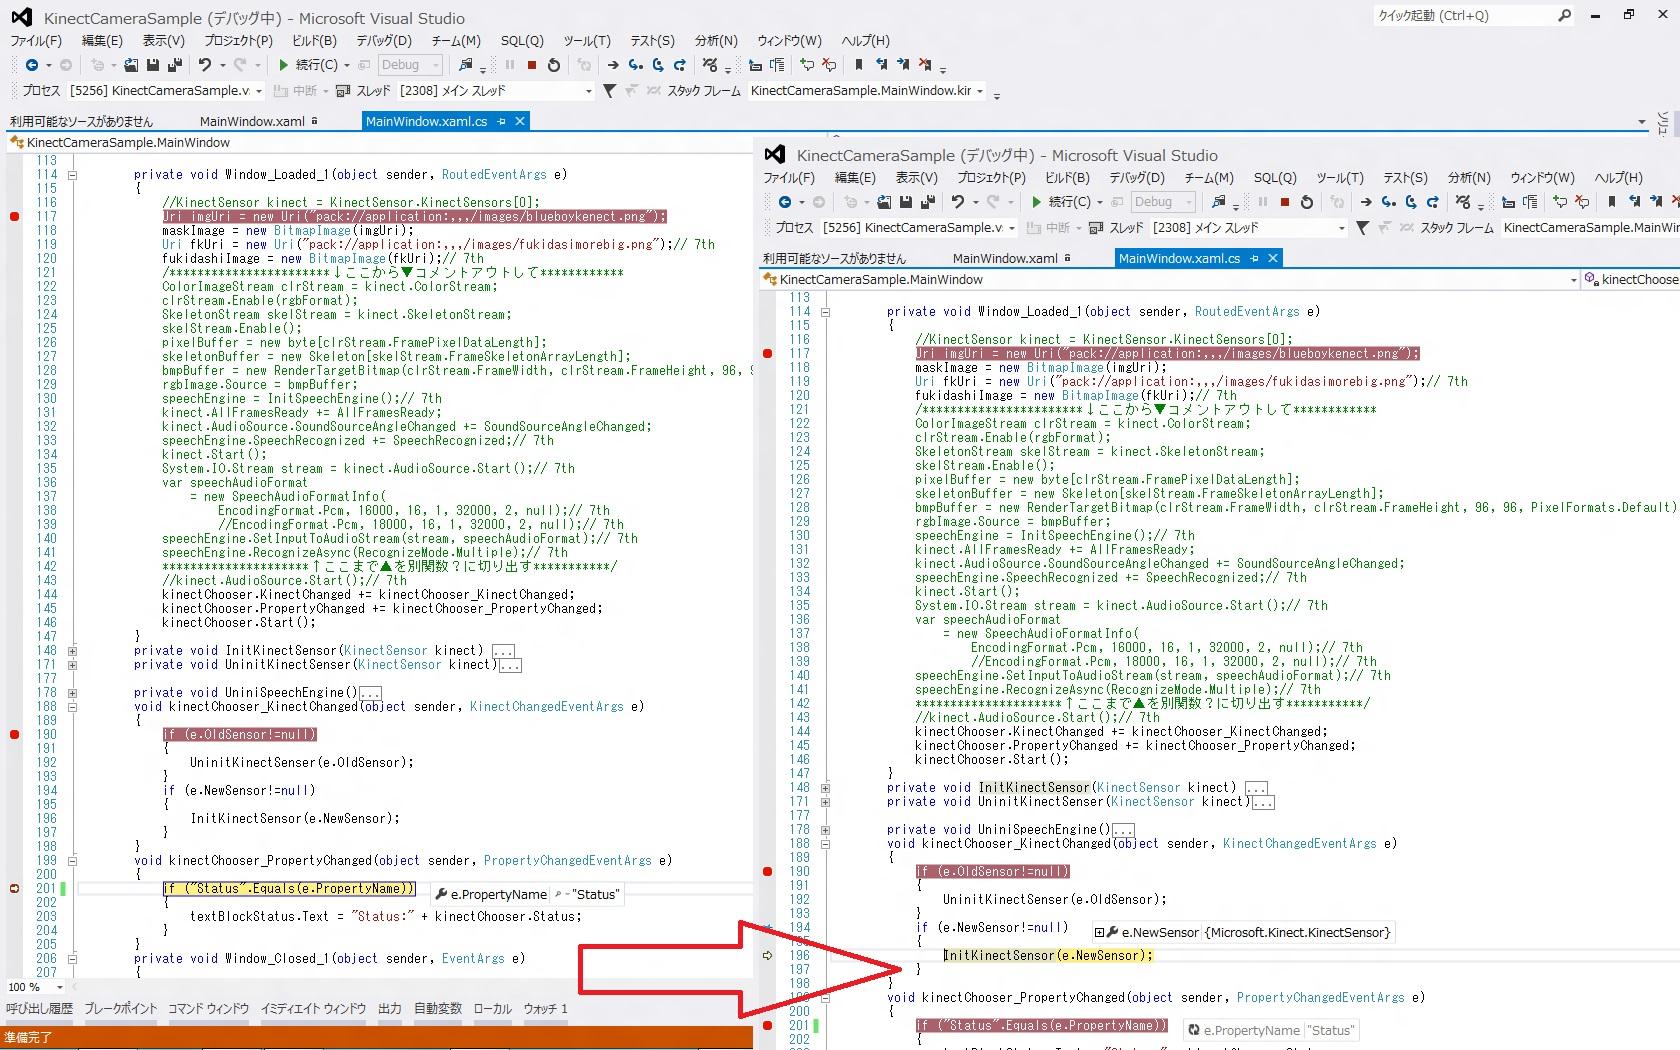Open the 100 % zoom dropdown
This screenshot has width=1680, height=1050.
[60, 987]
